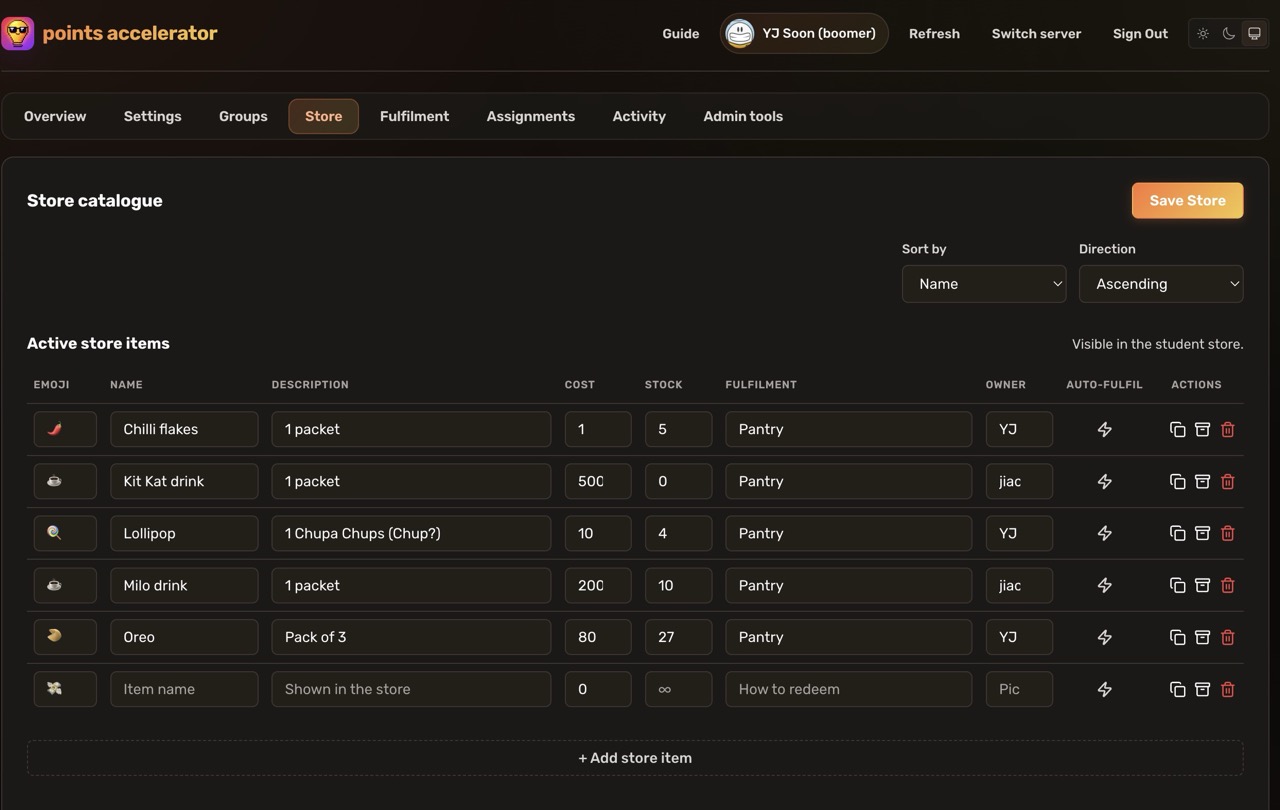This screenshot has width=1280, height=810.
Task: Click Sign Out
Action: (x=1140, y=33)
